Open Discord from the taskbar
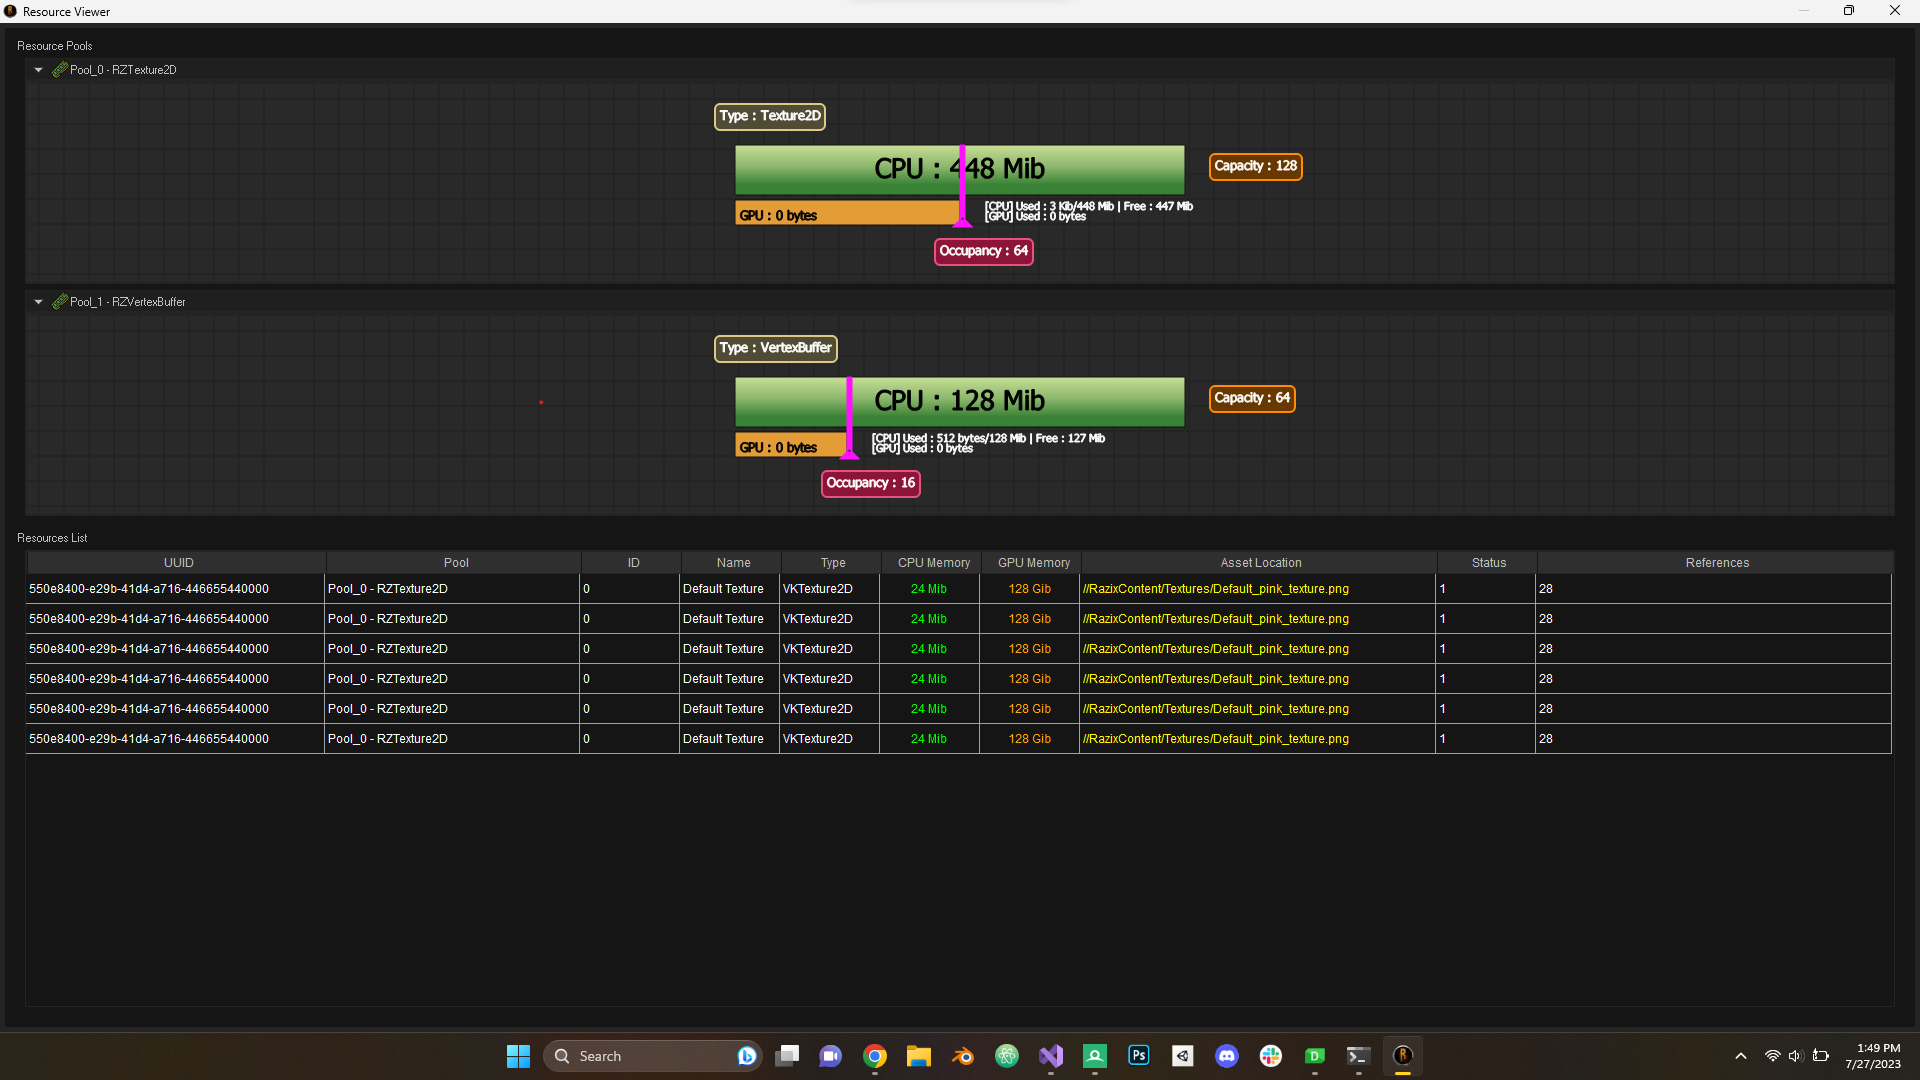1920x1080 pixels. point(1226,1056)
